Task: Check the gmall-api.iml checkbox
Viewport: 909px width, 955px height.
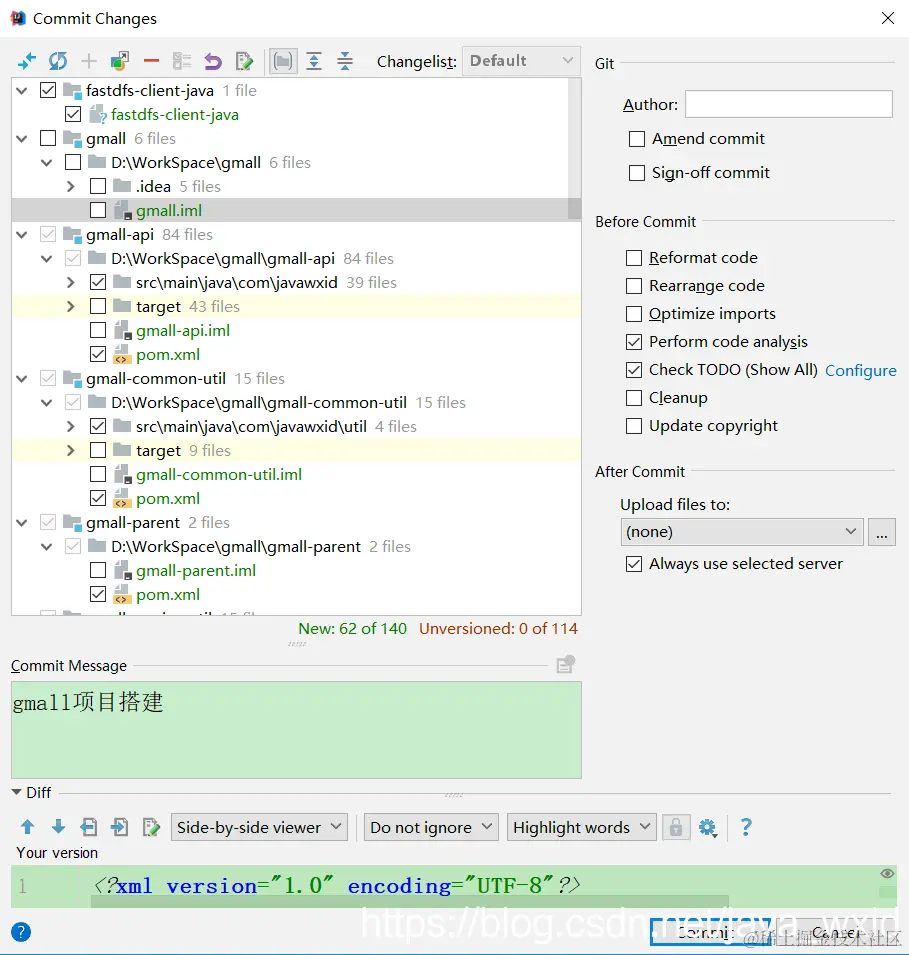Action: pos(97,330)
